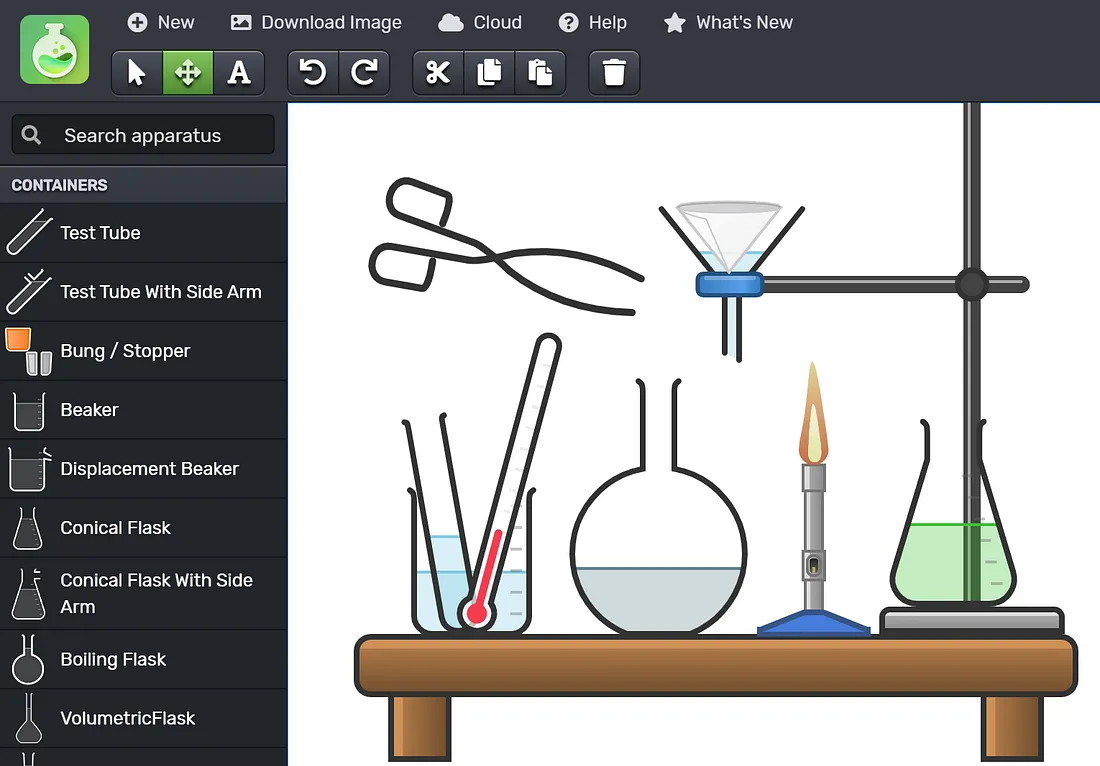Select the crucible tongs on canvas
Image resolution: width=1100 pixels, height=766 pixels.
pos(494,257)
